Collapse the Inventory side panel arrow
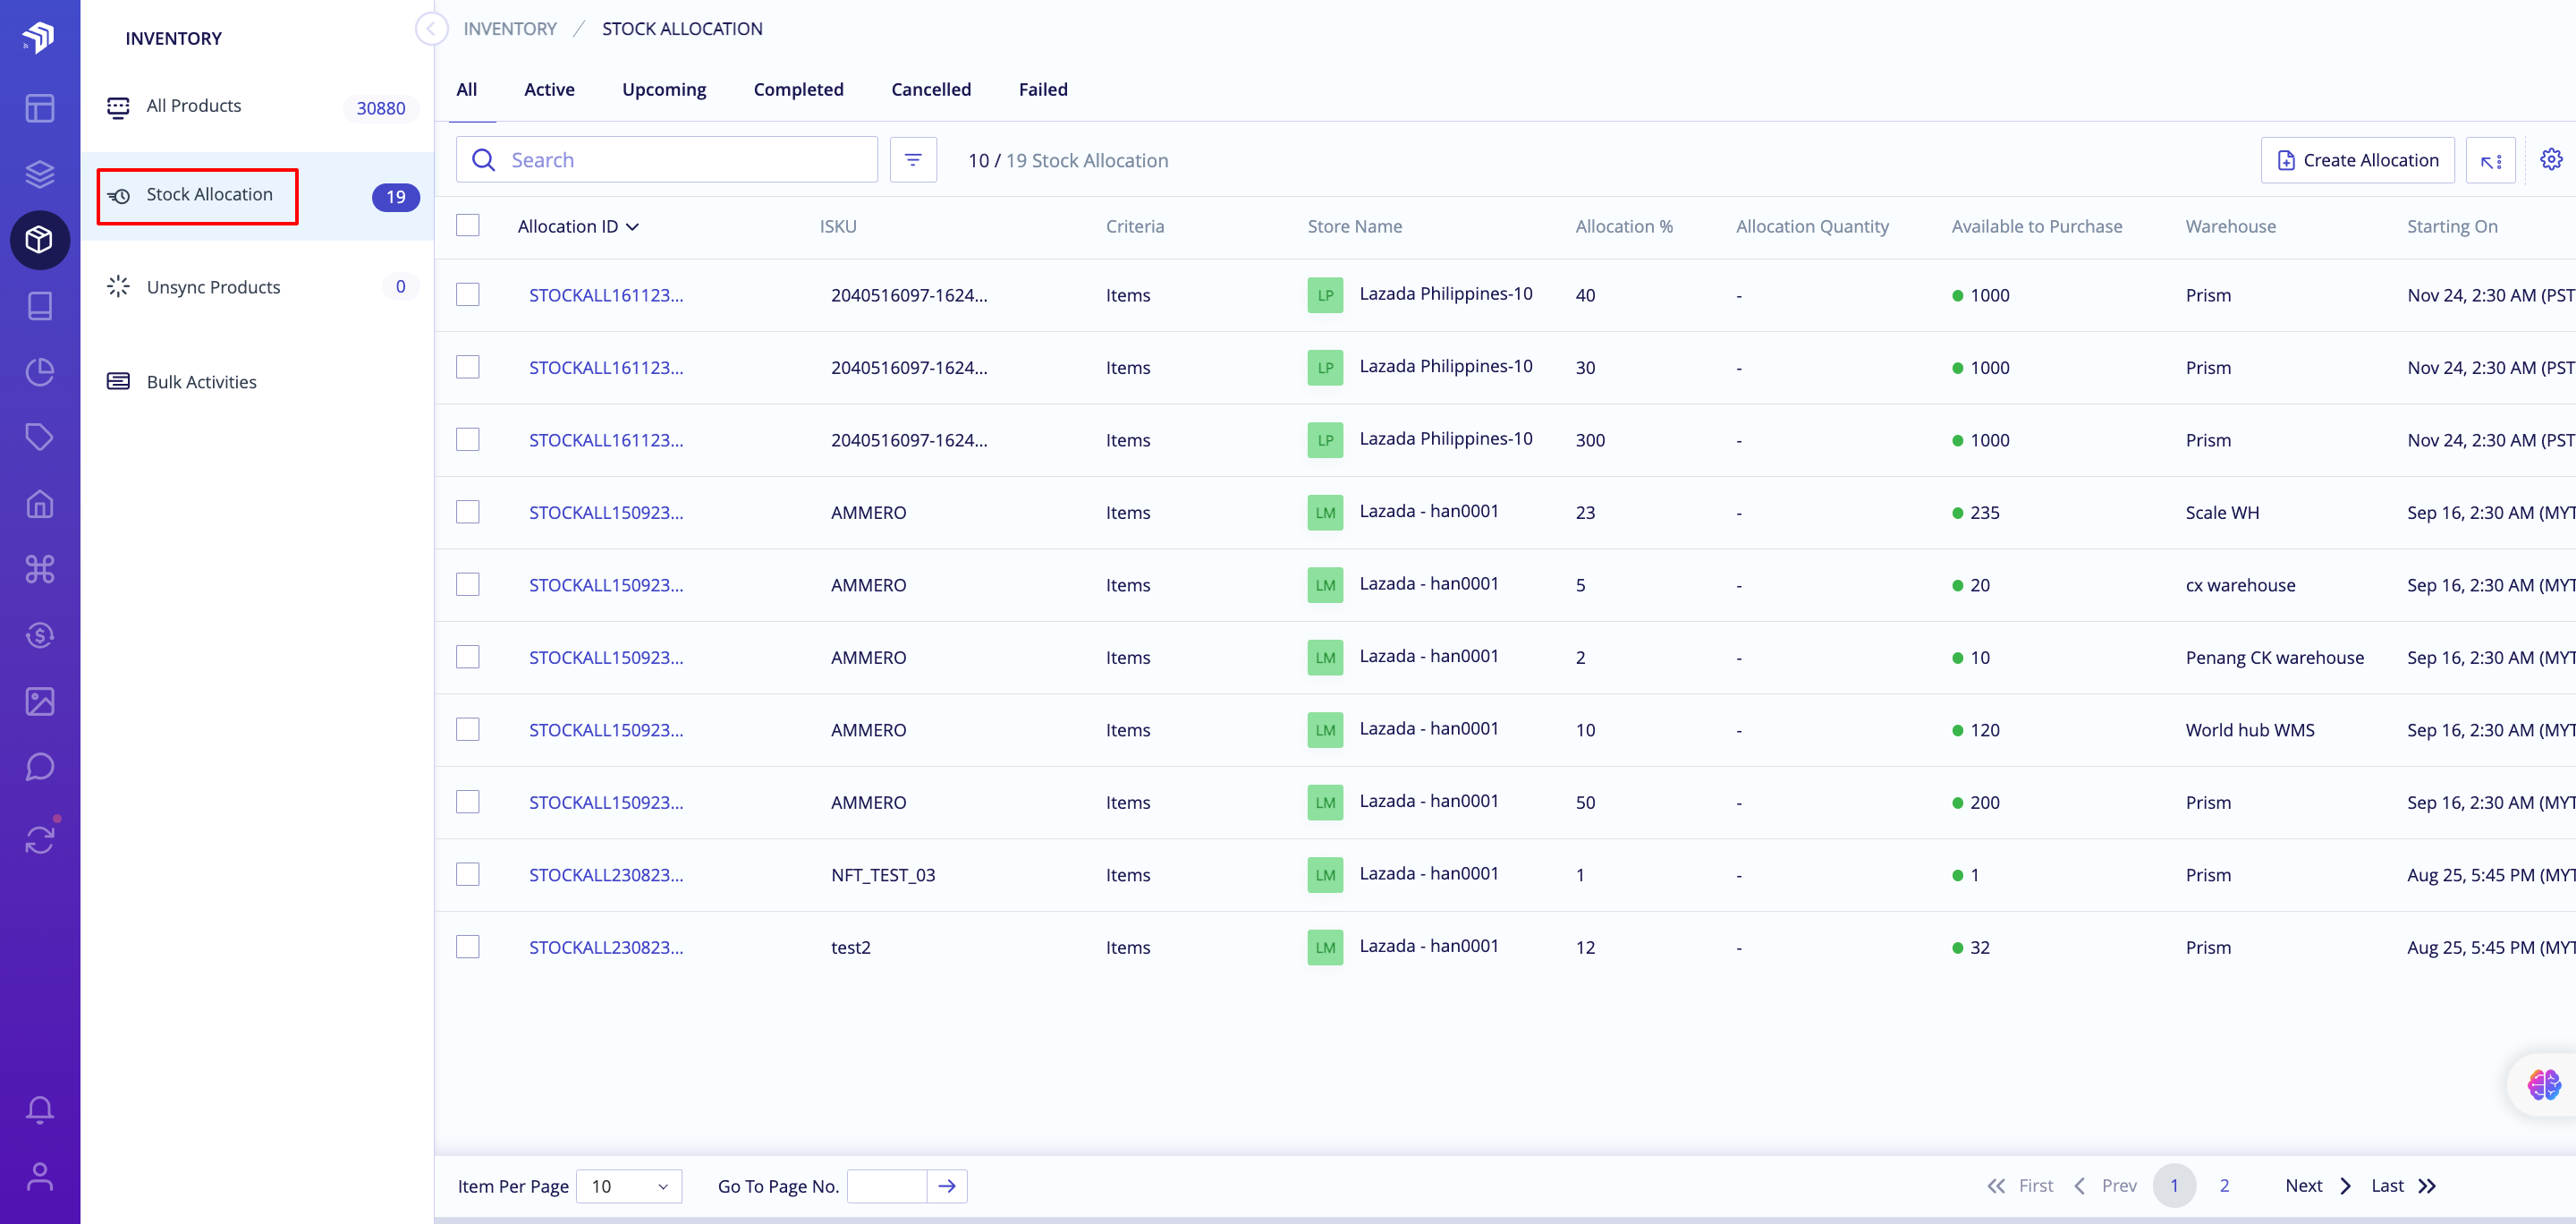 (431, 29)
